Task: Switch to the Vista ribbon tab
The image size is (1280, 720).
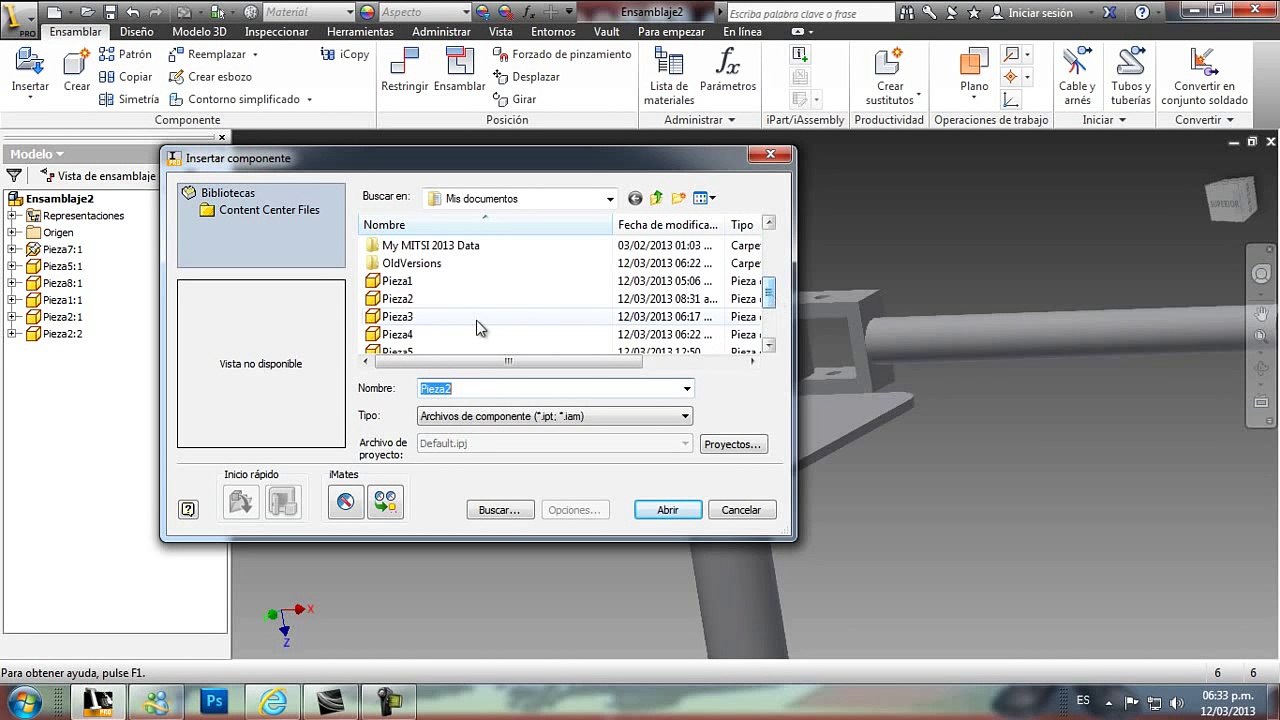Action: pos(501,32)
